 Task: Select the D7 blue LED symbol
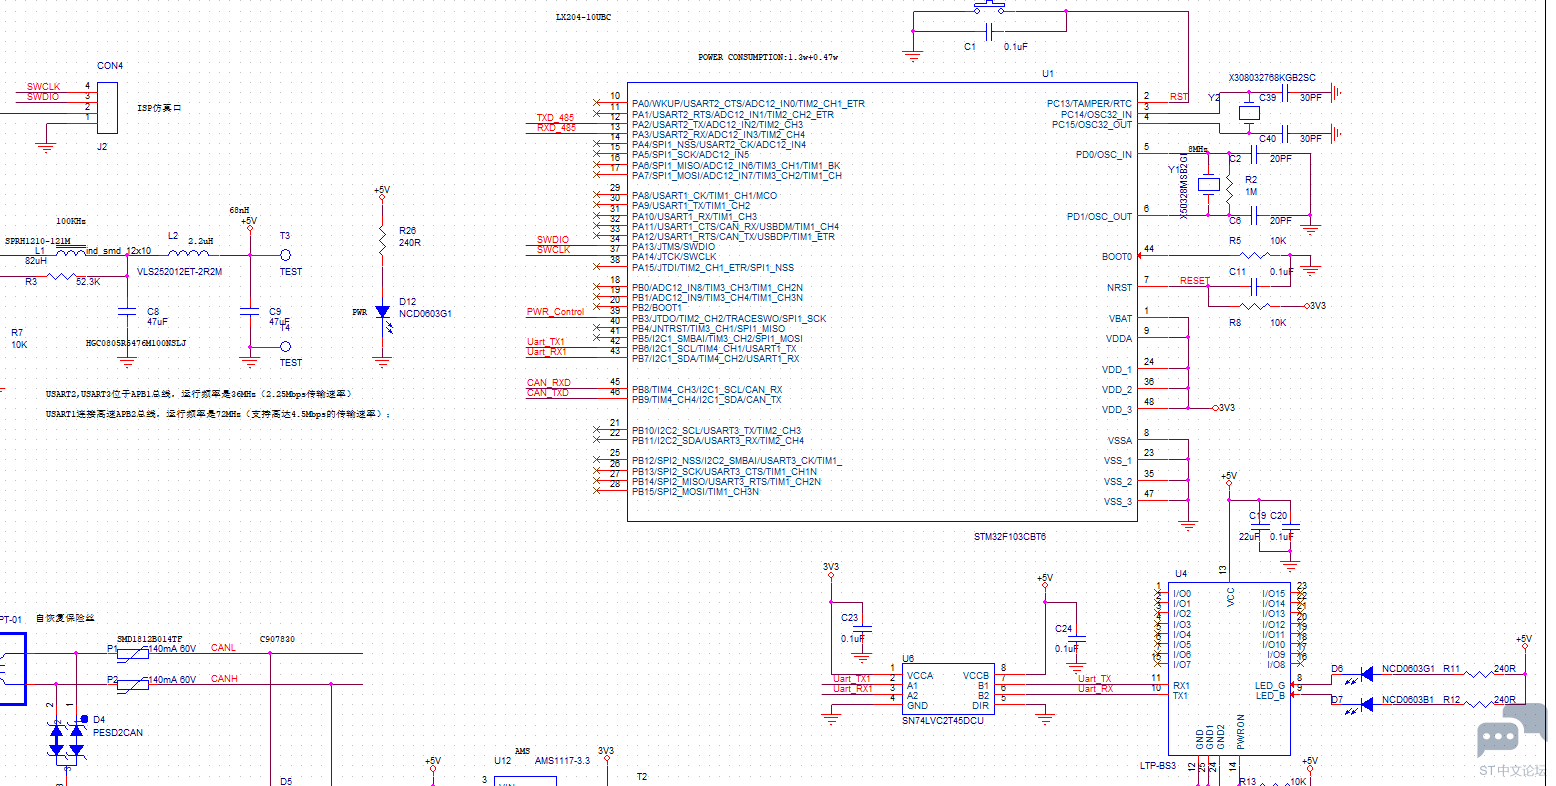click(1361, 703)
